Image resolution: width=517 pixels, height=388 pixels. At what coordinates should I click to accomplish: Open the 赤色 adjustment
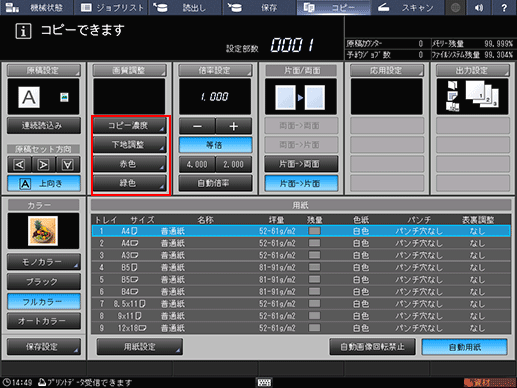[x=129, y=164]
